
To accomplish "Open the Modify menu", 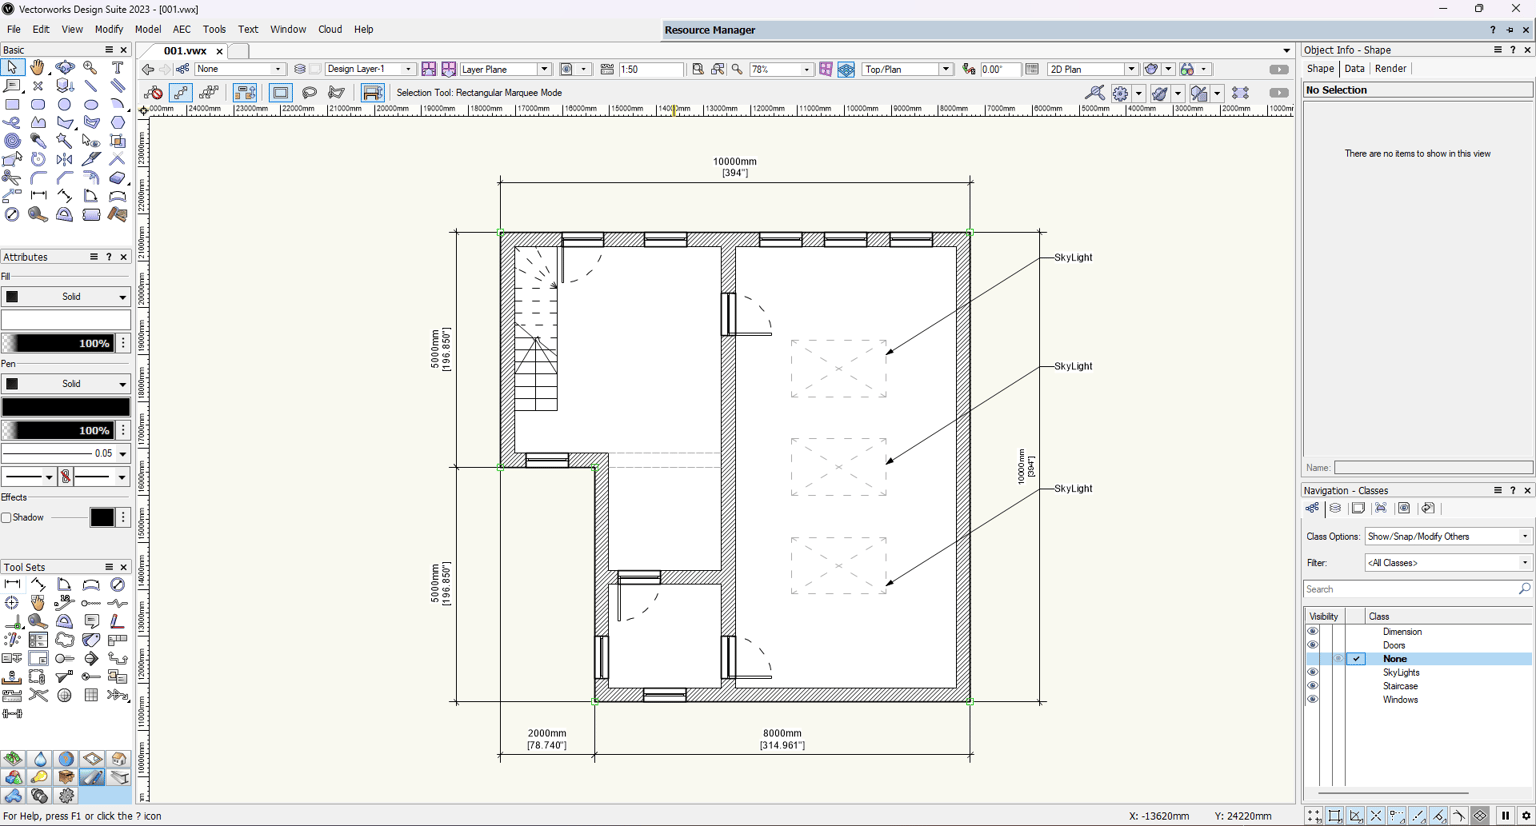I will [109, 29].
